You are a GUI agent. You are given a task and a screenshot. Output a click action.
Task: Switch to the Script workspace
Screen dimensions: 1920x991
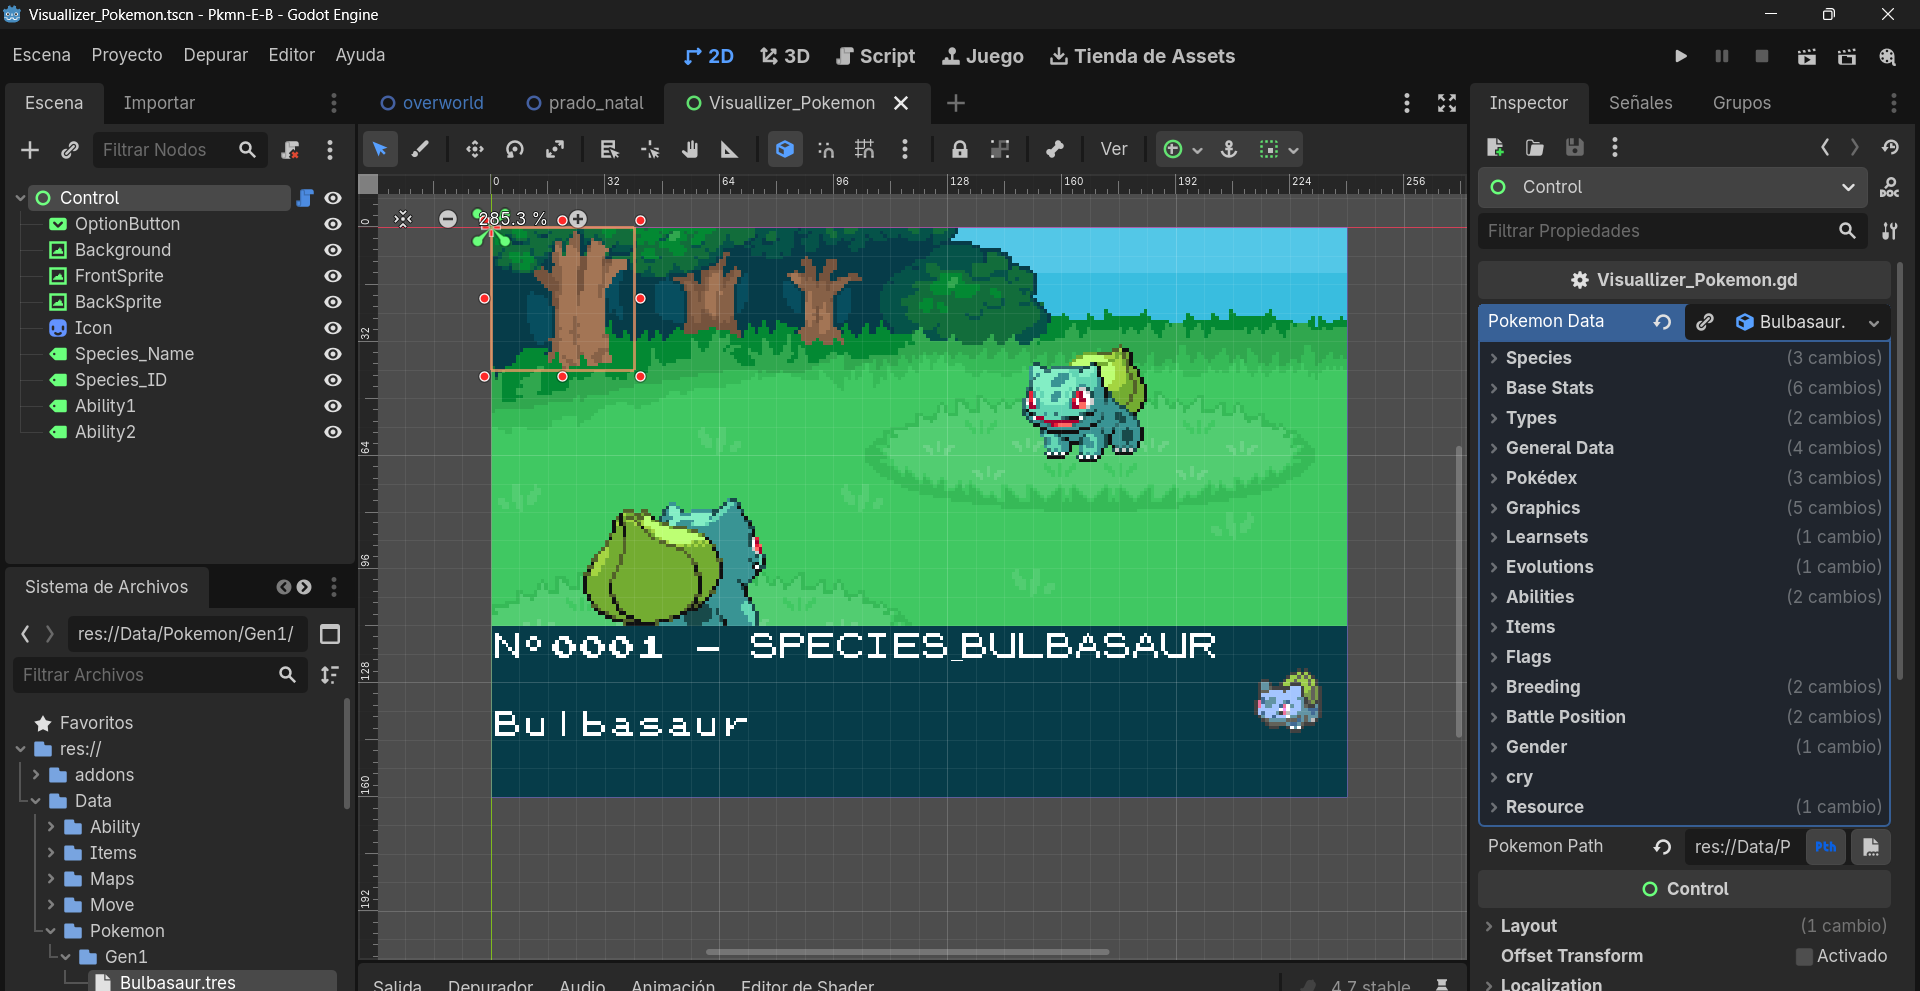pos(876,56)
